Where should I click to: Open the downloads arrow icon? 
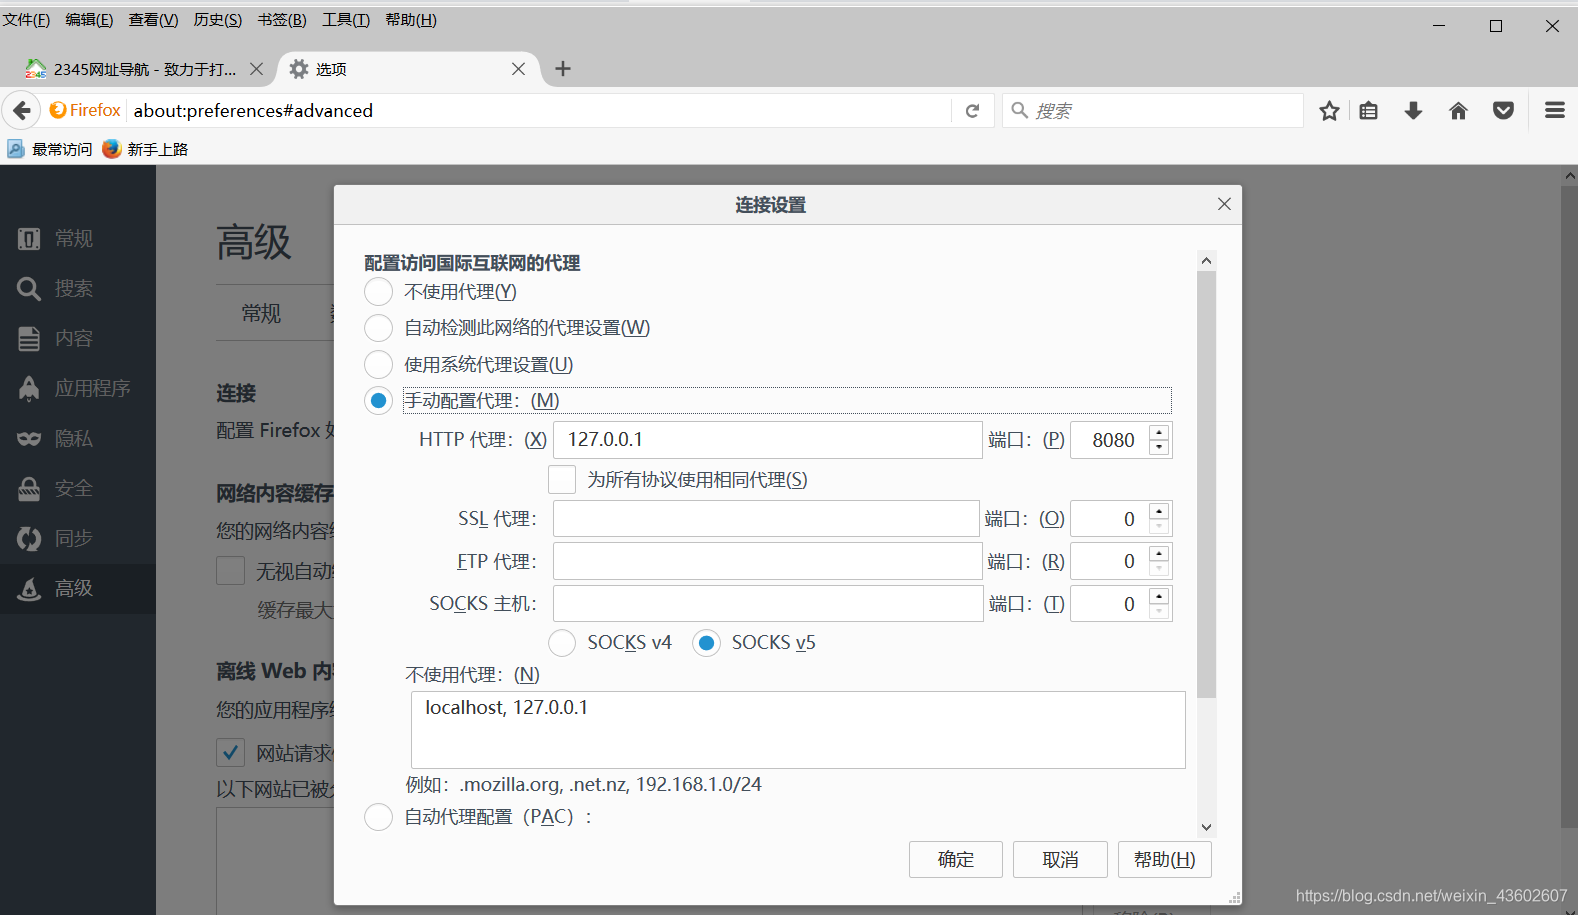pos(1413,111)
